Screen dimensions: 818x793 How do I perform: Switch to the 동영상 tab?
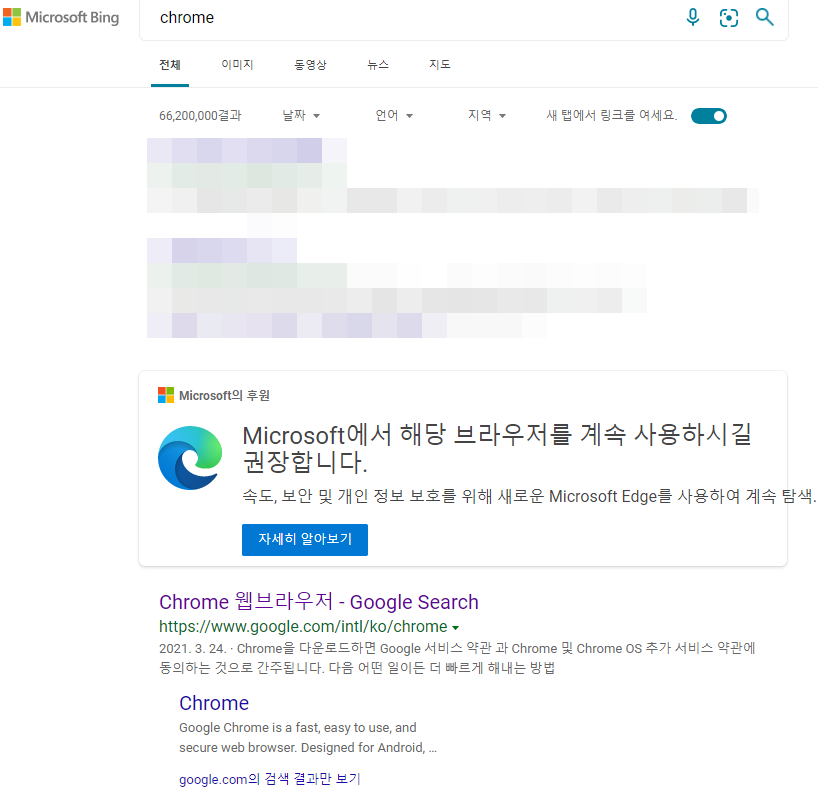tap(310, 65)
